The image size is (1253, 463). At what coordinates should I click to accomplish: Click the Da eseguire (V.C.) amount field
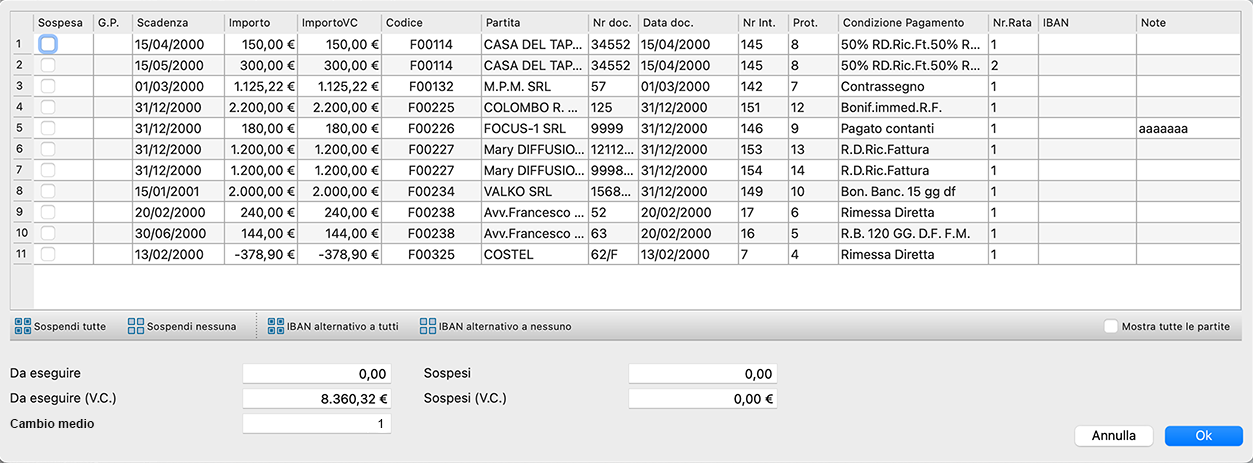point(317,398)
